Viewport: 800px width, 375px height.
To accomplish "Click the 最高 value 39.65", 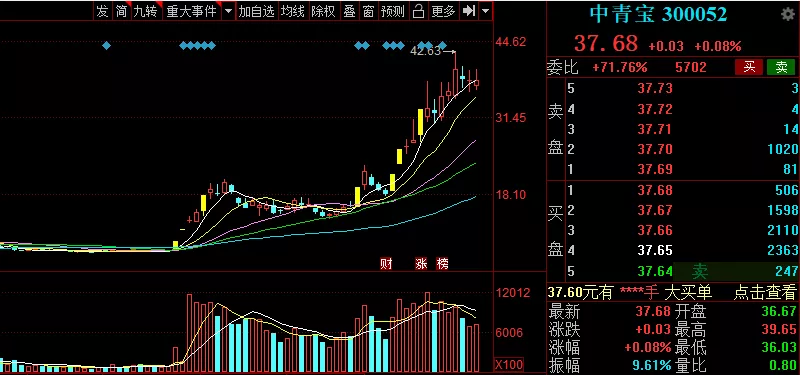I will 779,330.
